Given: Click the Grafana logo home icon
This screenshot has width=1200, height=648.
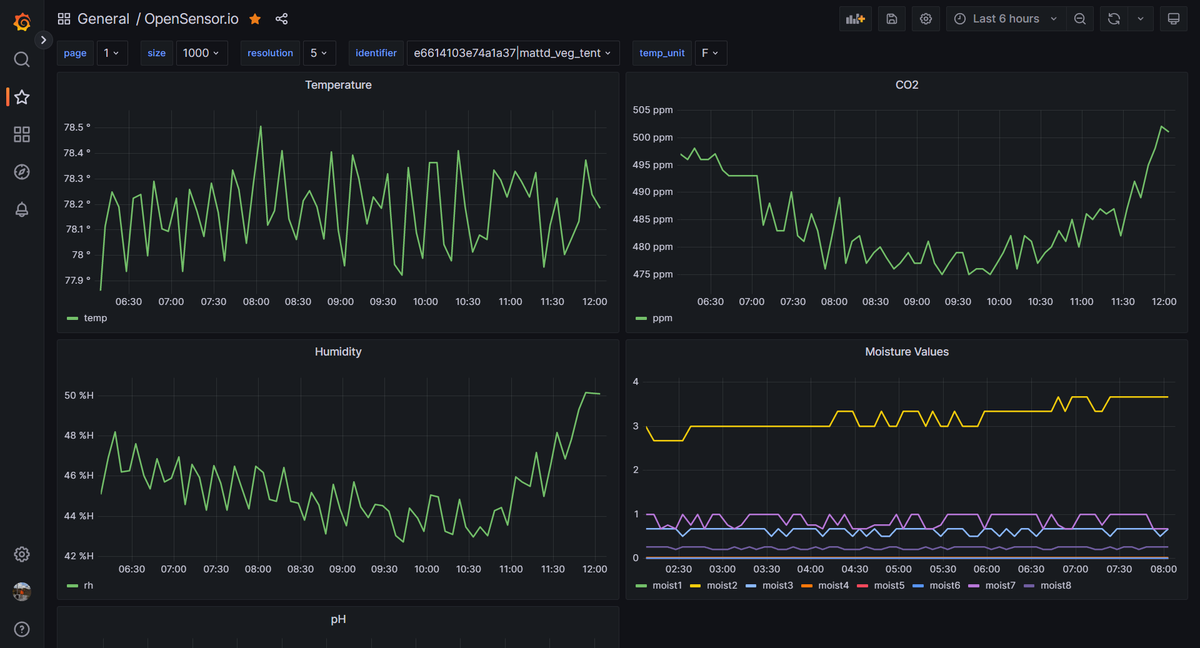Looking at the screenshot, I should [x=22, y=20].
